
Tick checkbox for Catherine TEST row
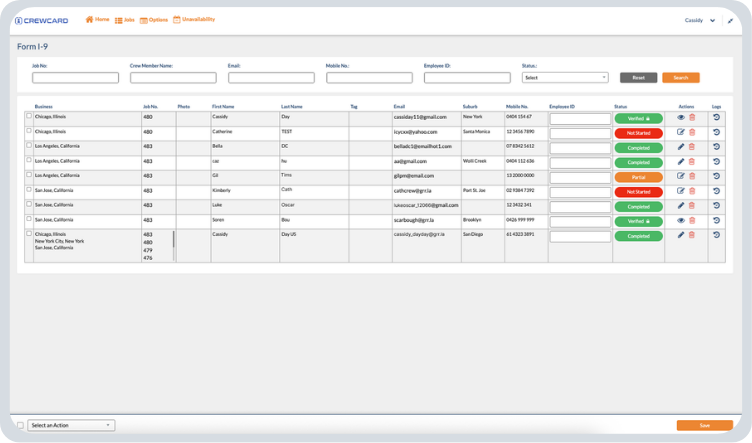click(x=29, y=130)
